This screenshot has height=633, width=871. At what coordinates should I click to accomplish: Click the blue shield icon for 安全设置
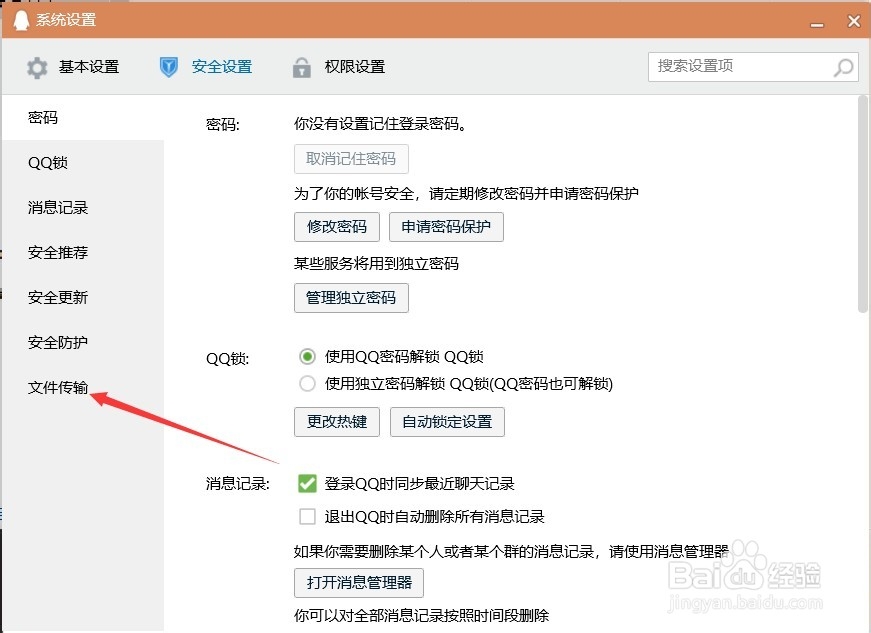point(168,67)
